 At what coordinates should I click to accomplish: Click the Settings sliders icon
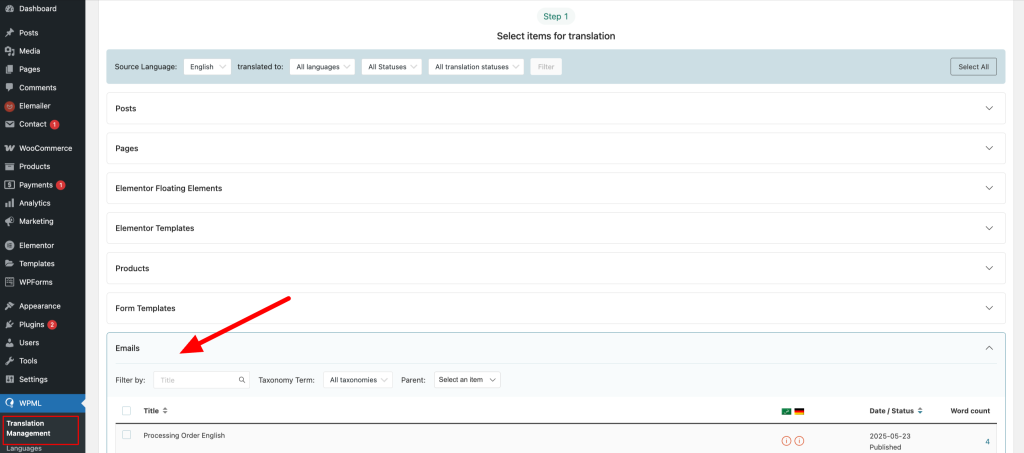tap(9, 379)
